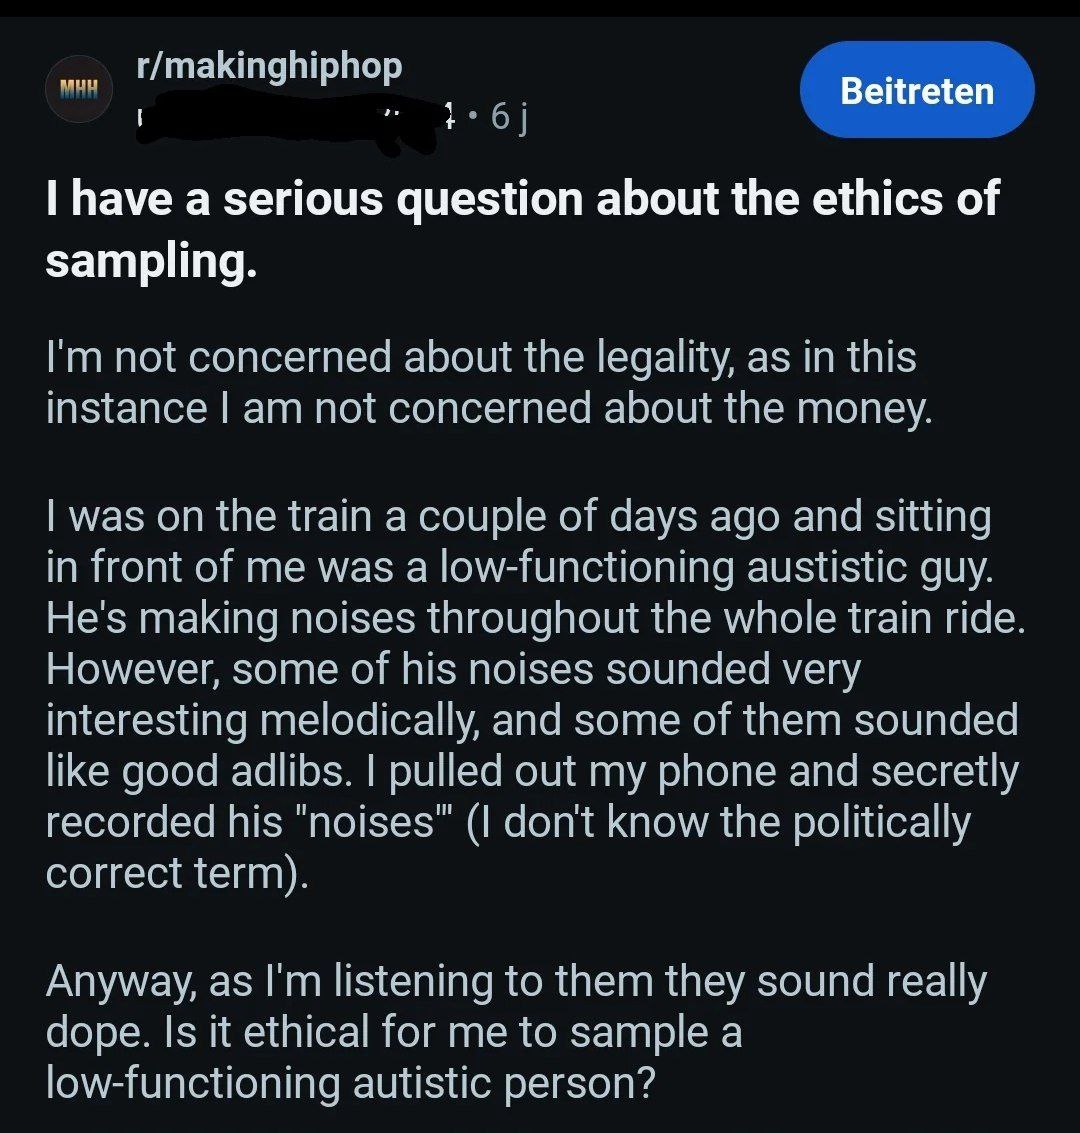Click the line "in front of me was a low-functioning"
The height and width of the screenshot is (1133, 1080).
(x=519, y=568)
